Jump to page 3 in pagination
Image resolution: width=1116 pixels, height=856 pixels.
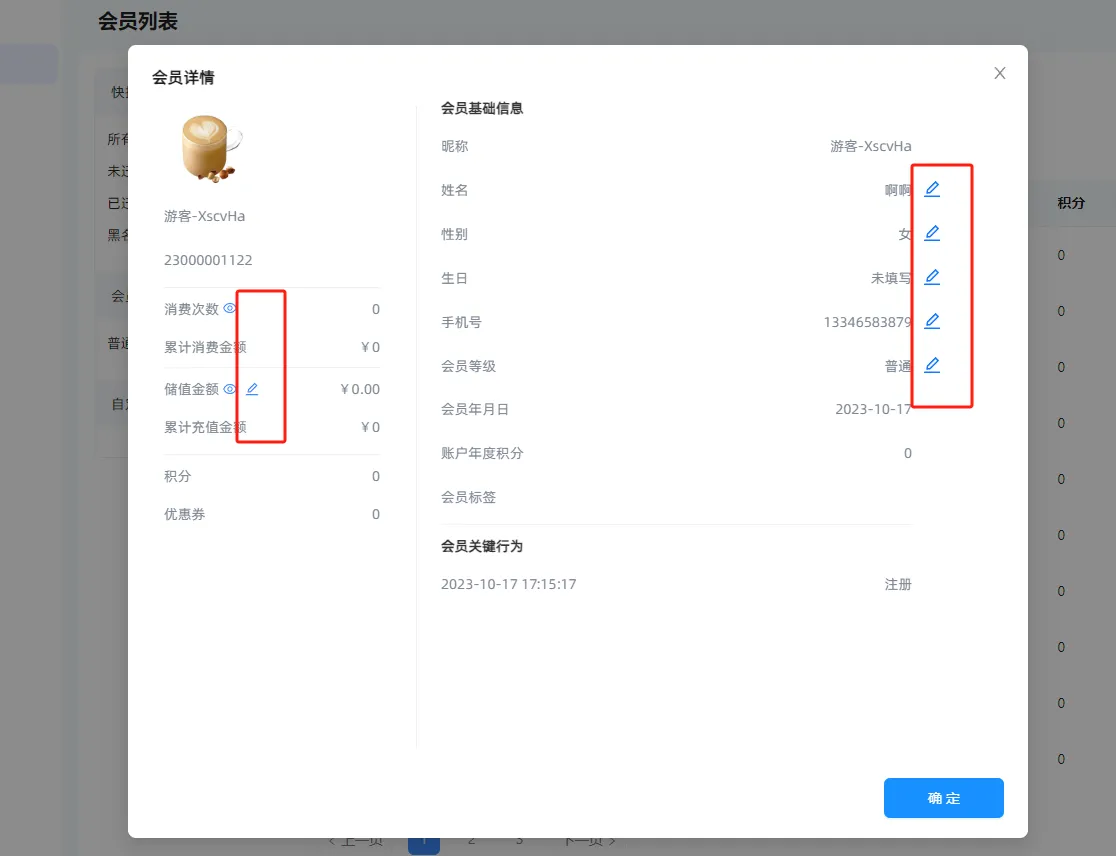click(x=519, y=840)
